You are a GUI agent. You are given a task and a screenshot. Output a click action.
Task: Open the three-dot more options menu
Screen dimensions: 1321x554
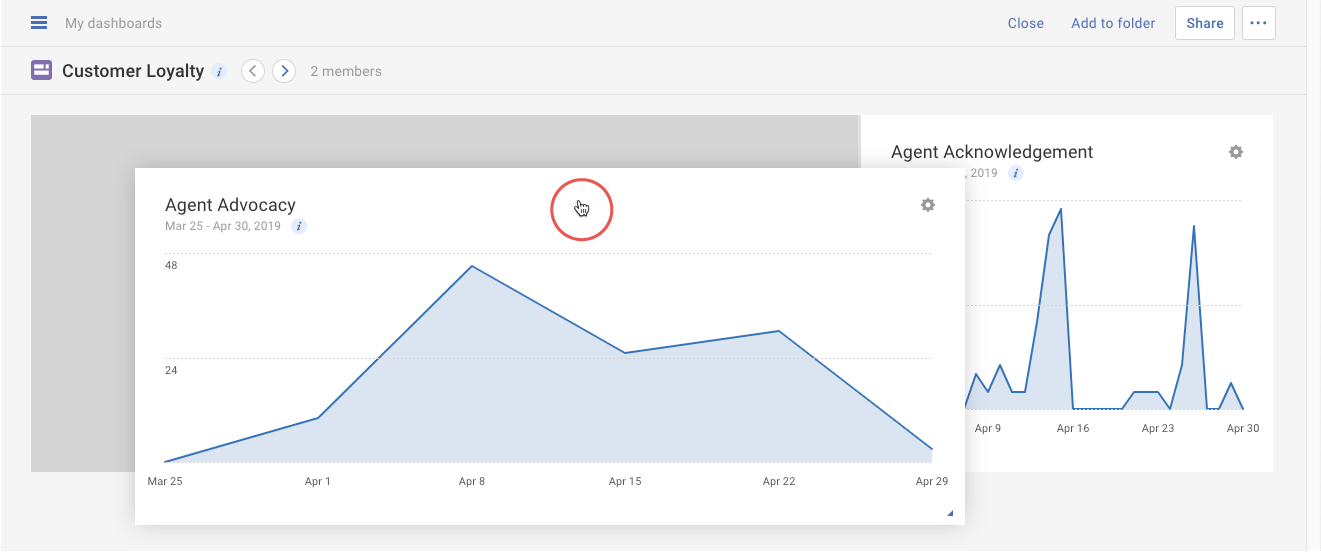pos(1258,23)
